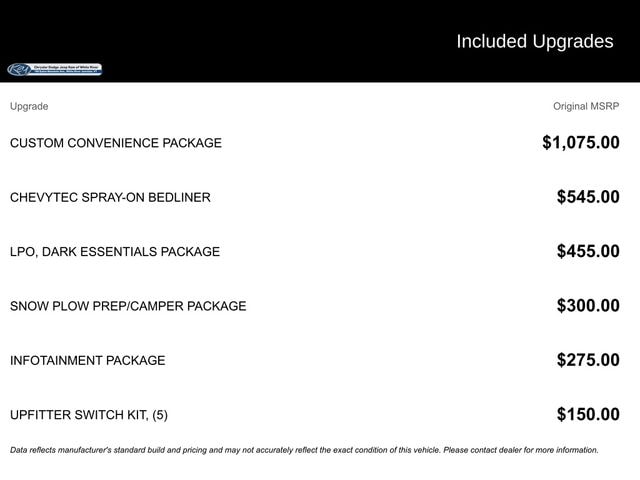Viewport: 640px width, 480px height.
Task: Click 'Please contact dealer for more information' text
Action: 521,450
